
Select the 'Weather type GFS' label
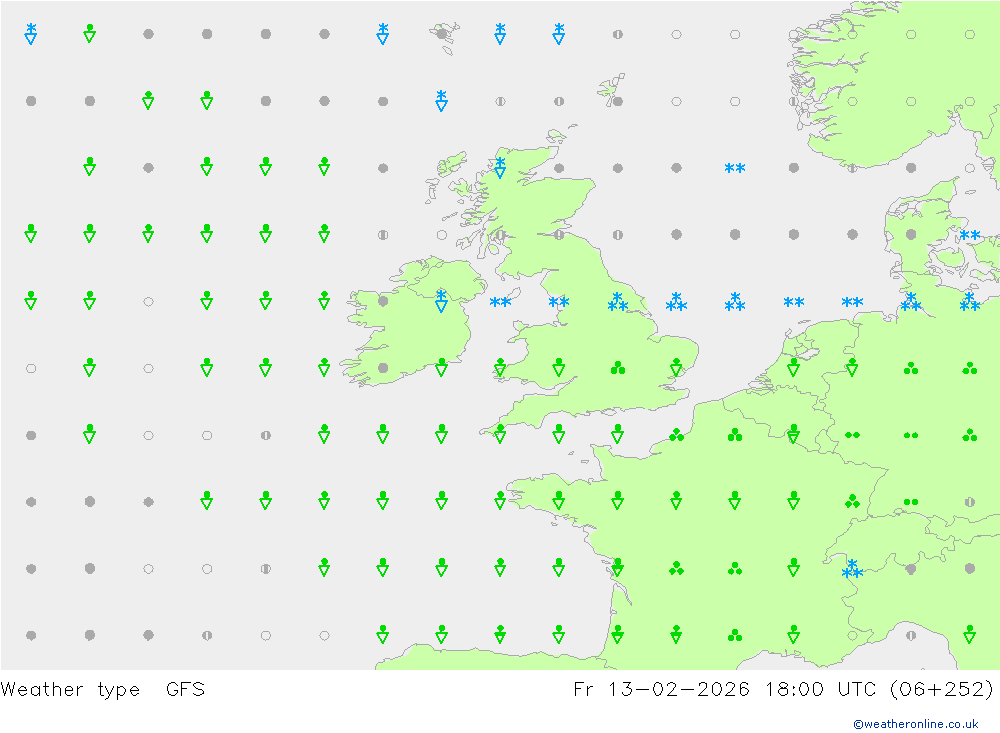tap(103, 690)
